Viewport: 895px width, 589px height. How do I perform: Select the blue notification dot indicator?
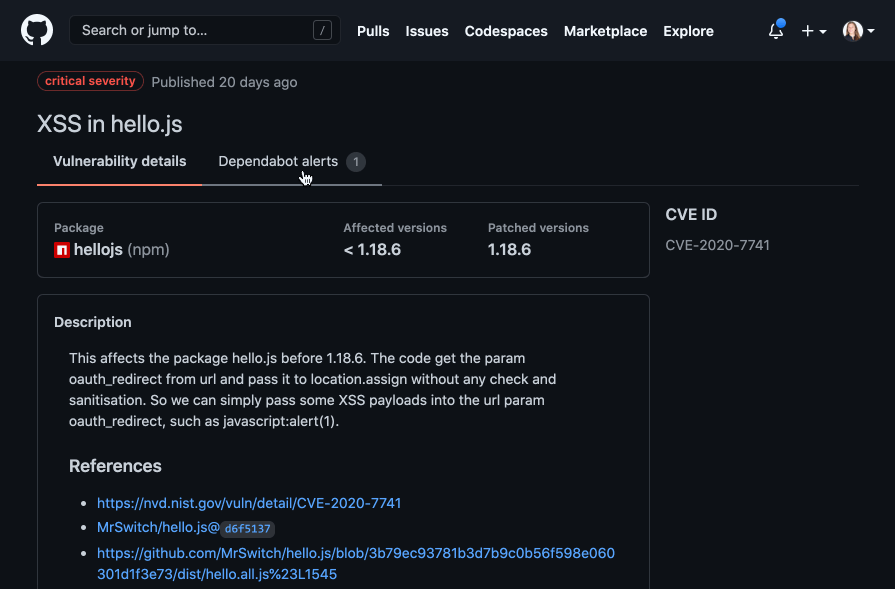[783, 21]
